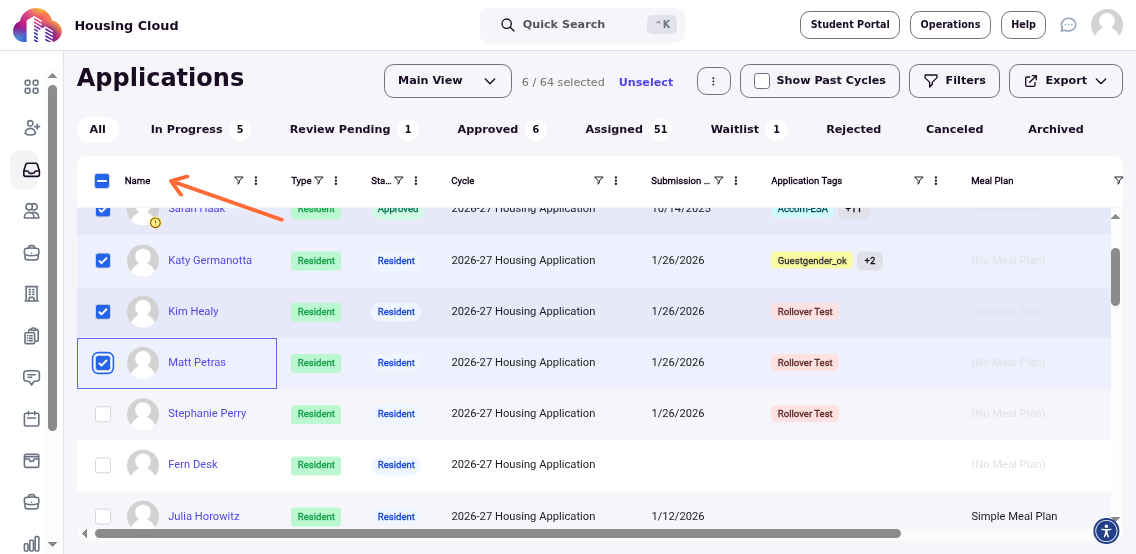Open the Filters button
The height and width of the screenshot is (554, 1136).
pyautogui.click(x=954, y=80)
